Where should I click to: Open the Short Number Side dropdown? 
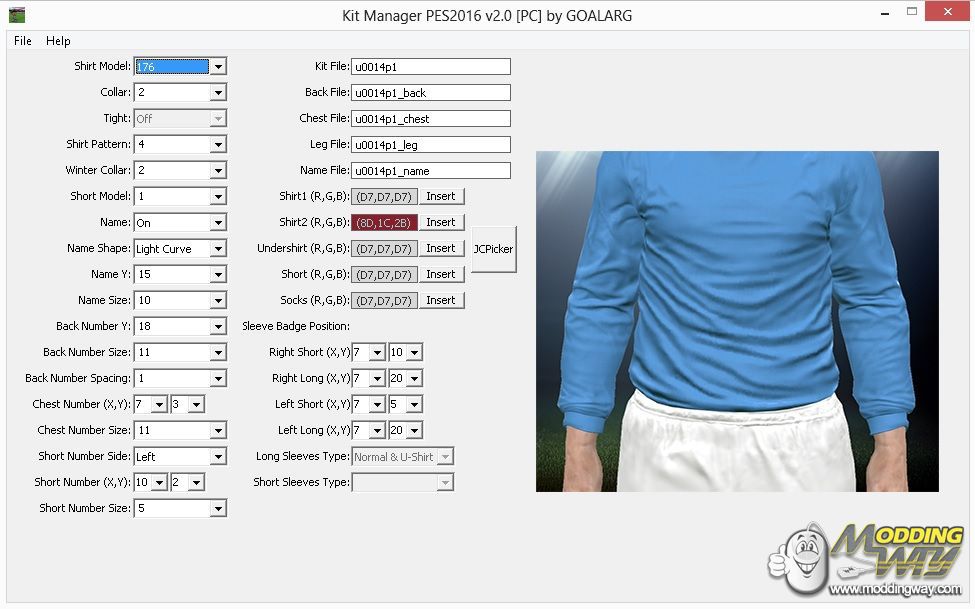pos(218,457)
